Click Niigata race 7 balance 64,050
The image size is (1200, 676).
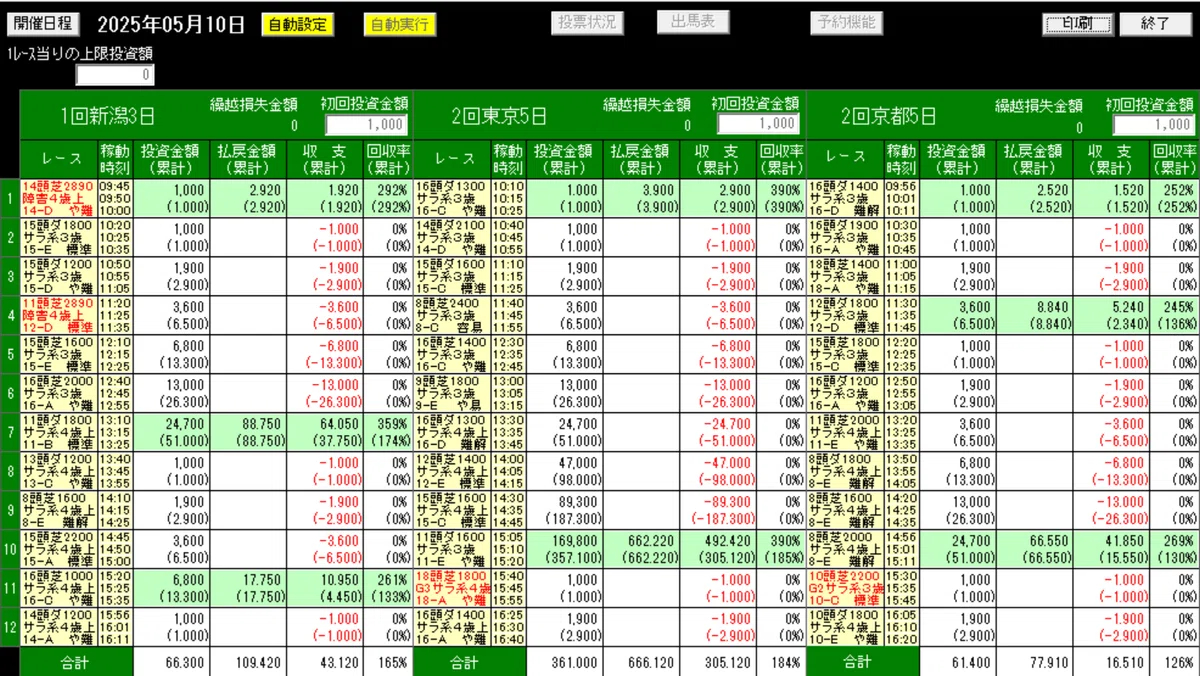(x=338, y=424)
